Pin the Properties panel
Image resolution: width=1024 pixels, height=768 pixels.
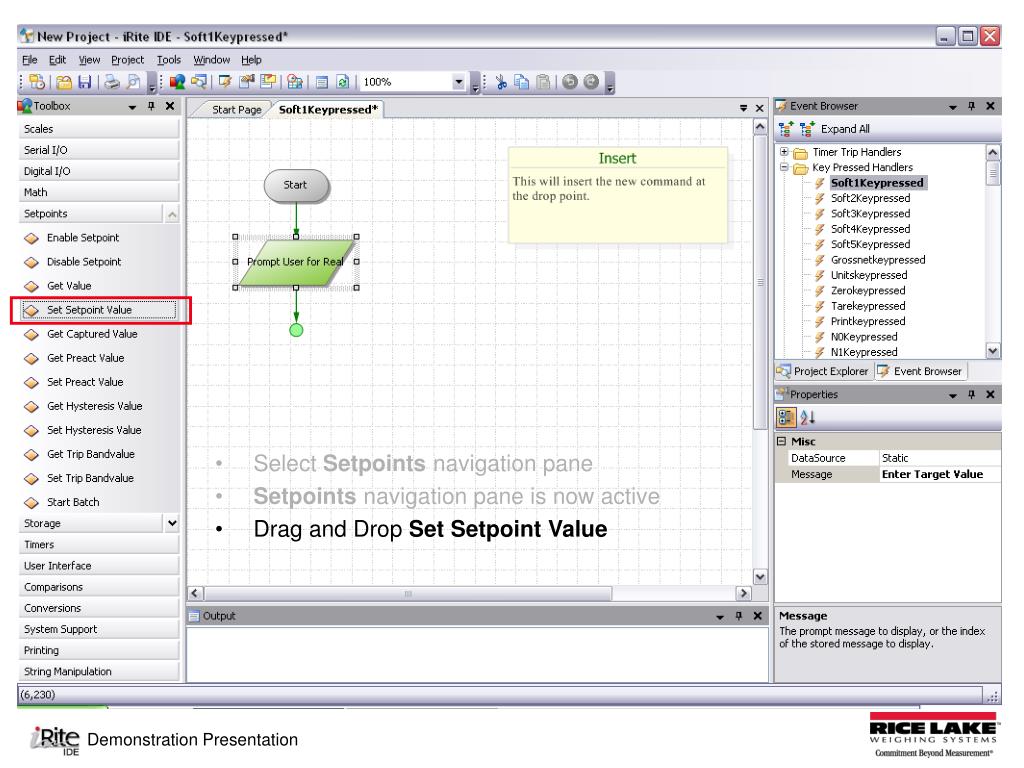[x=972, y=394]
